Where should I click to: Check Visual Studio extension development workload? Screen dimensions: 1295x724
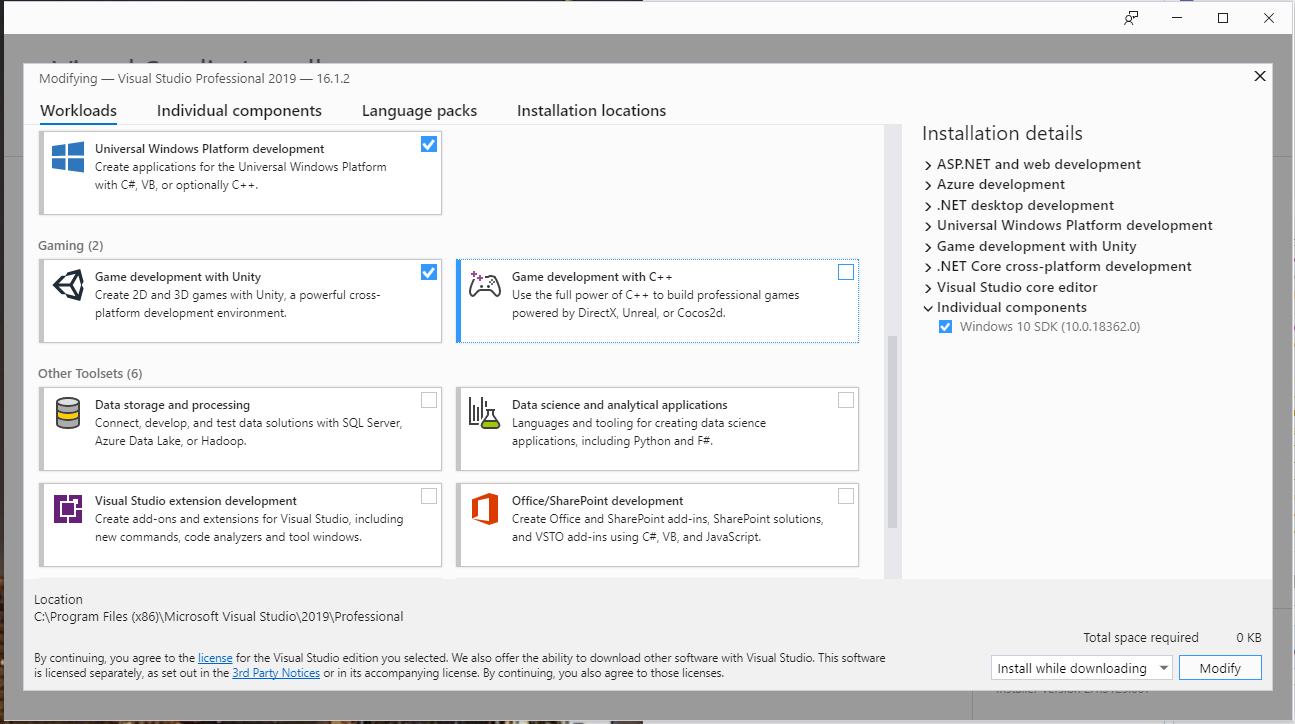[x=429, y=496]
